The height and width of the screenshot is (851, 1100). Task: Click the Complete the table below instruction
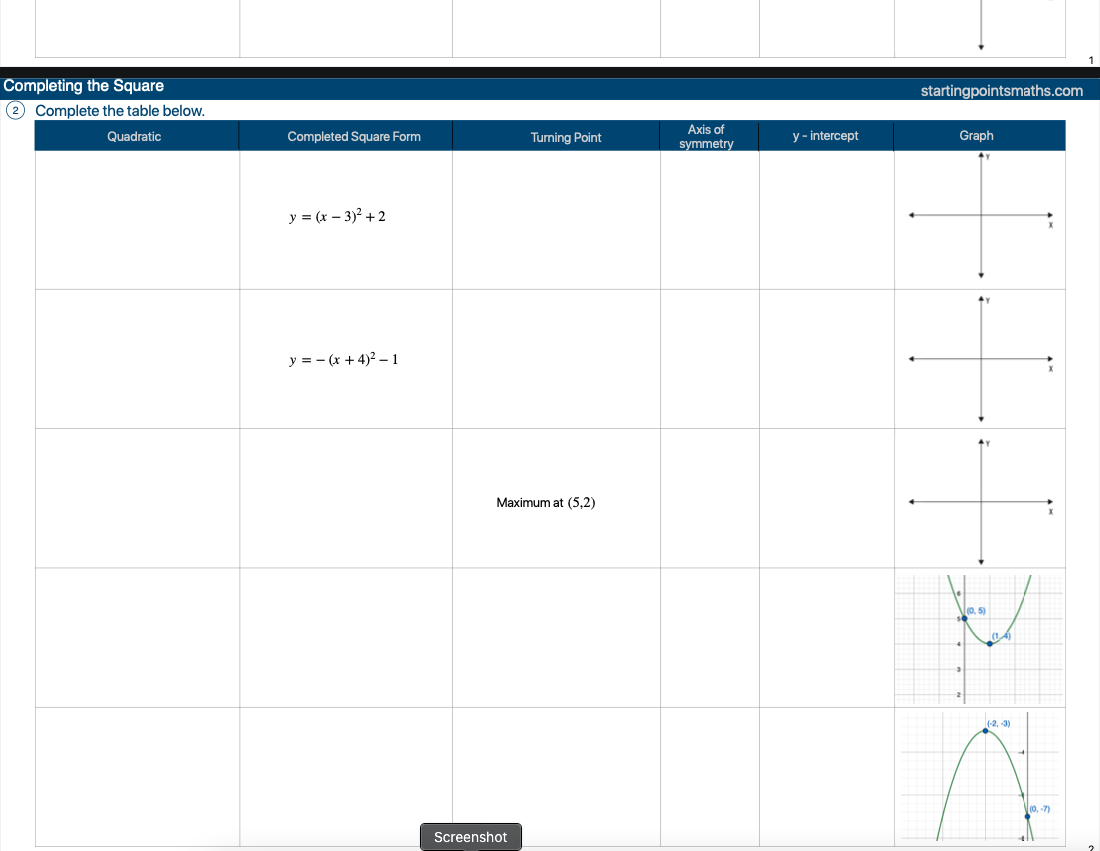pos(120,111)
